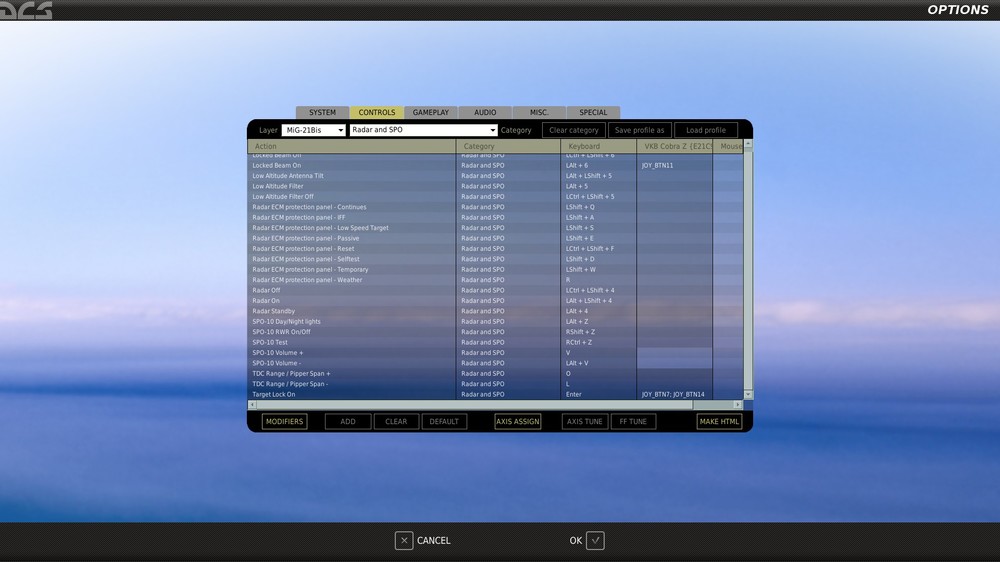Click the AXIS TUNE button
The height and width of the screenshot is (562, 1000).
pos(585,422)
